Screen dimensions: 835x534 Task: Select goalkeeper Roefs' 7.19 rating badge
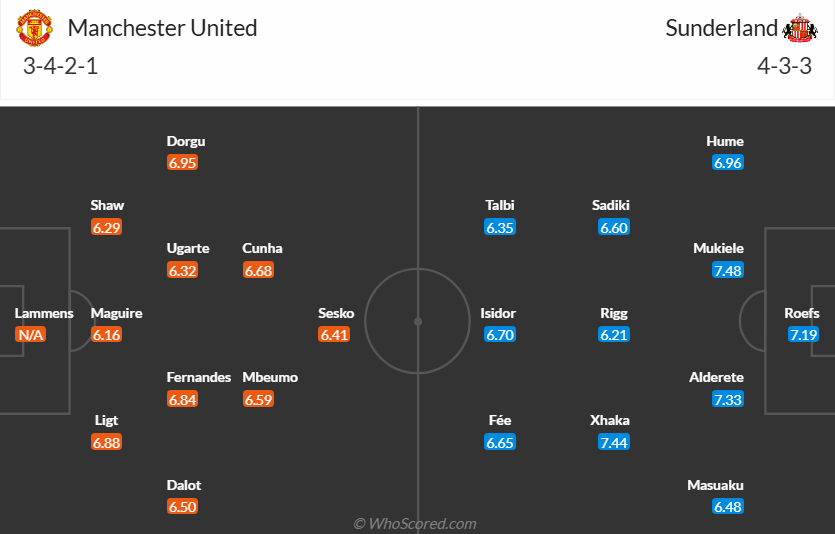pos(804,335)
